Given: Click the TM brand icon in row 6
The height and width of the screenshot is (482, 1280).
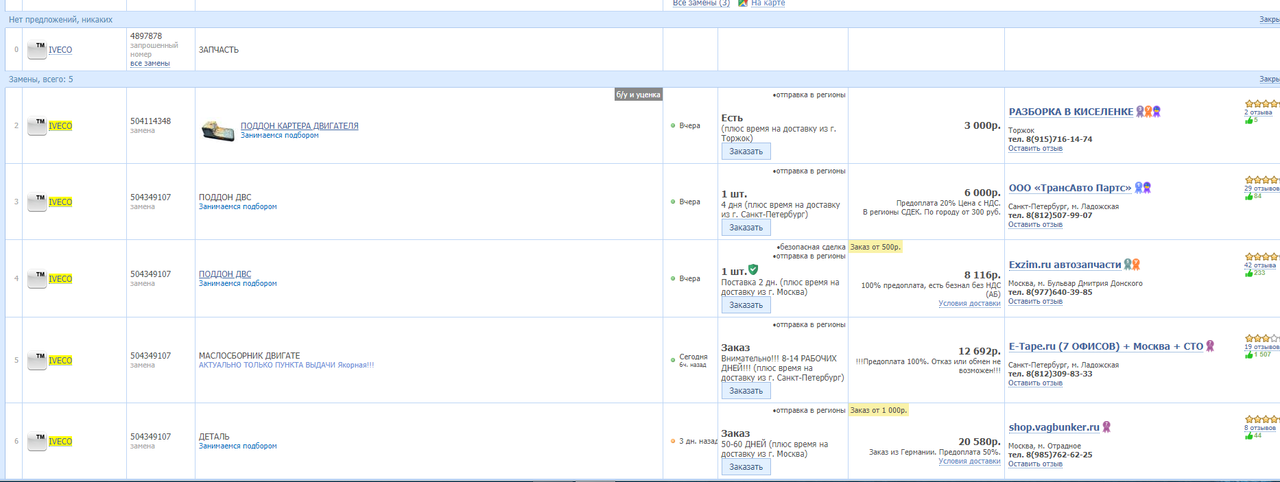Looking at the screenshot, I should click(x=37, y=441).
